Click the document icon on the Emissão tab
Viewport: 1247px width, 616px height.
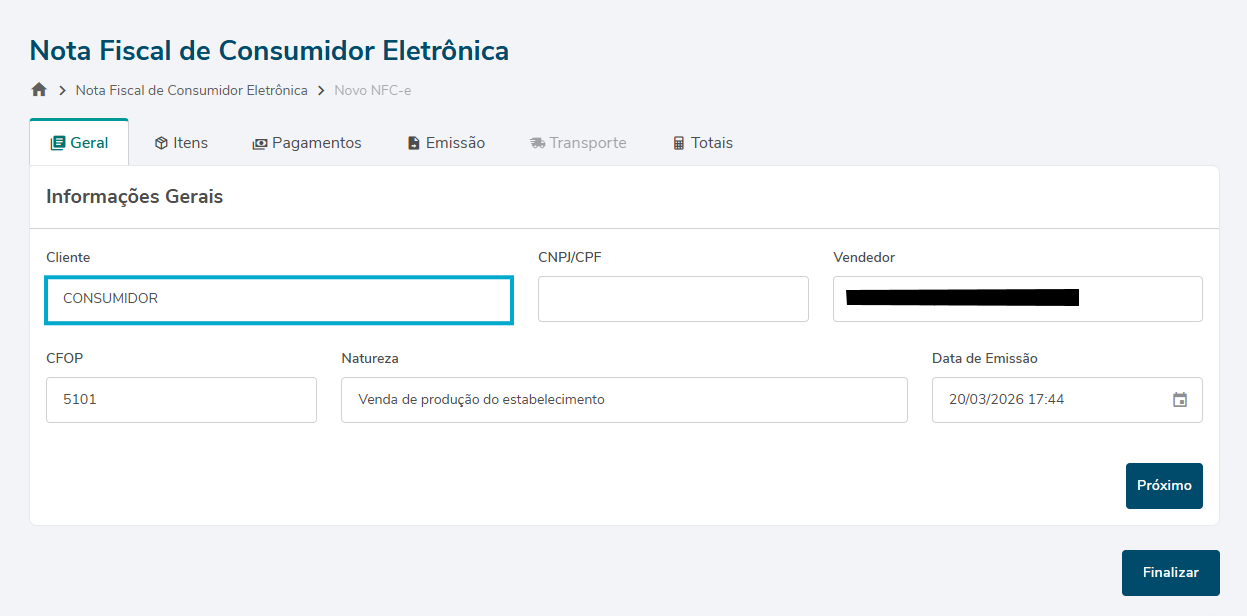point(414,143)
